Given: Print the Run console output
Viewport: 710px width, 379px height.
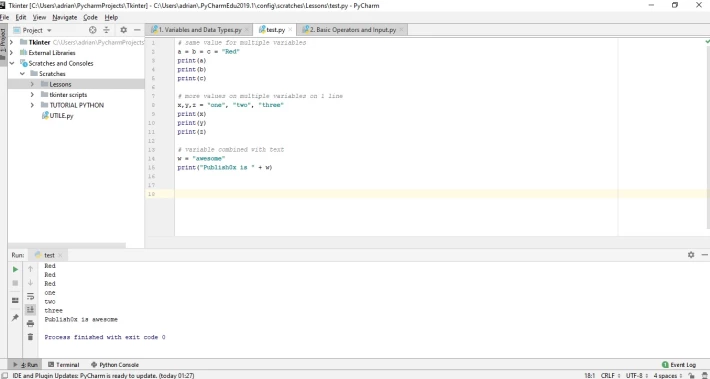Looking at the screenshot, I should pos(30,323).
